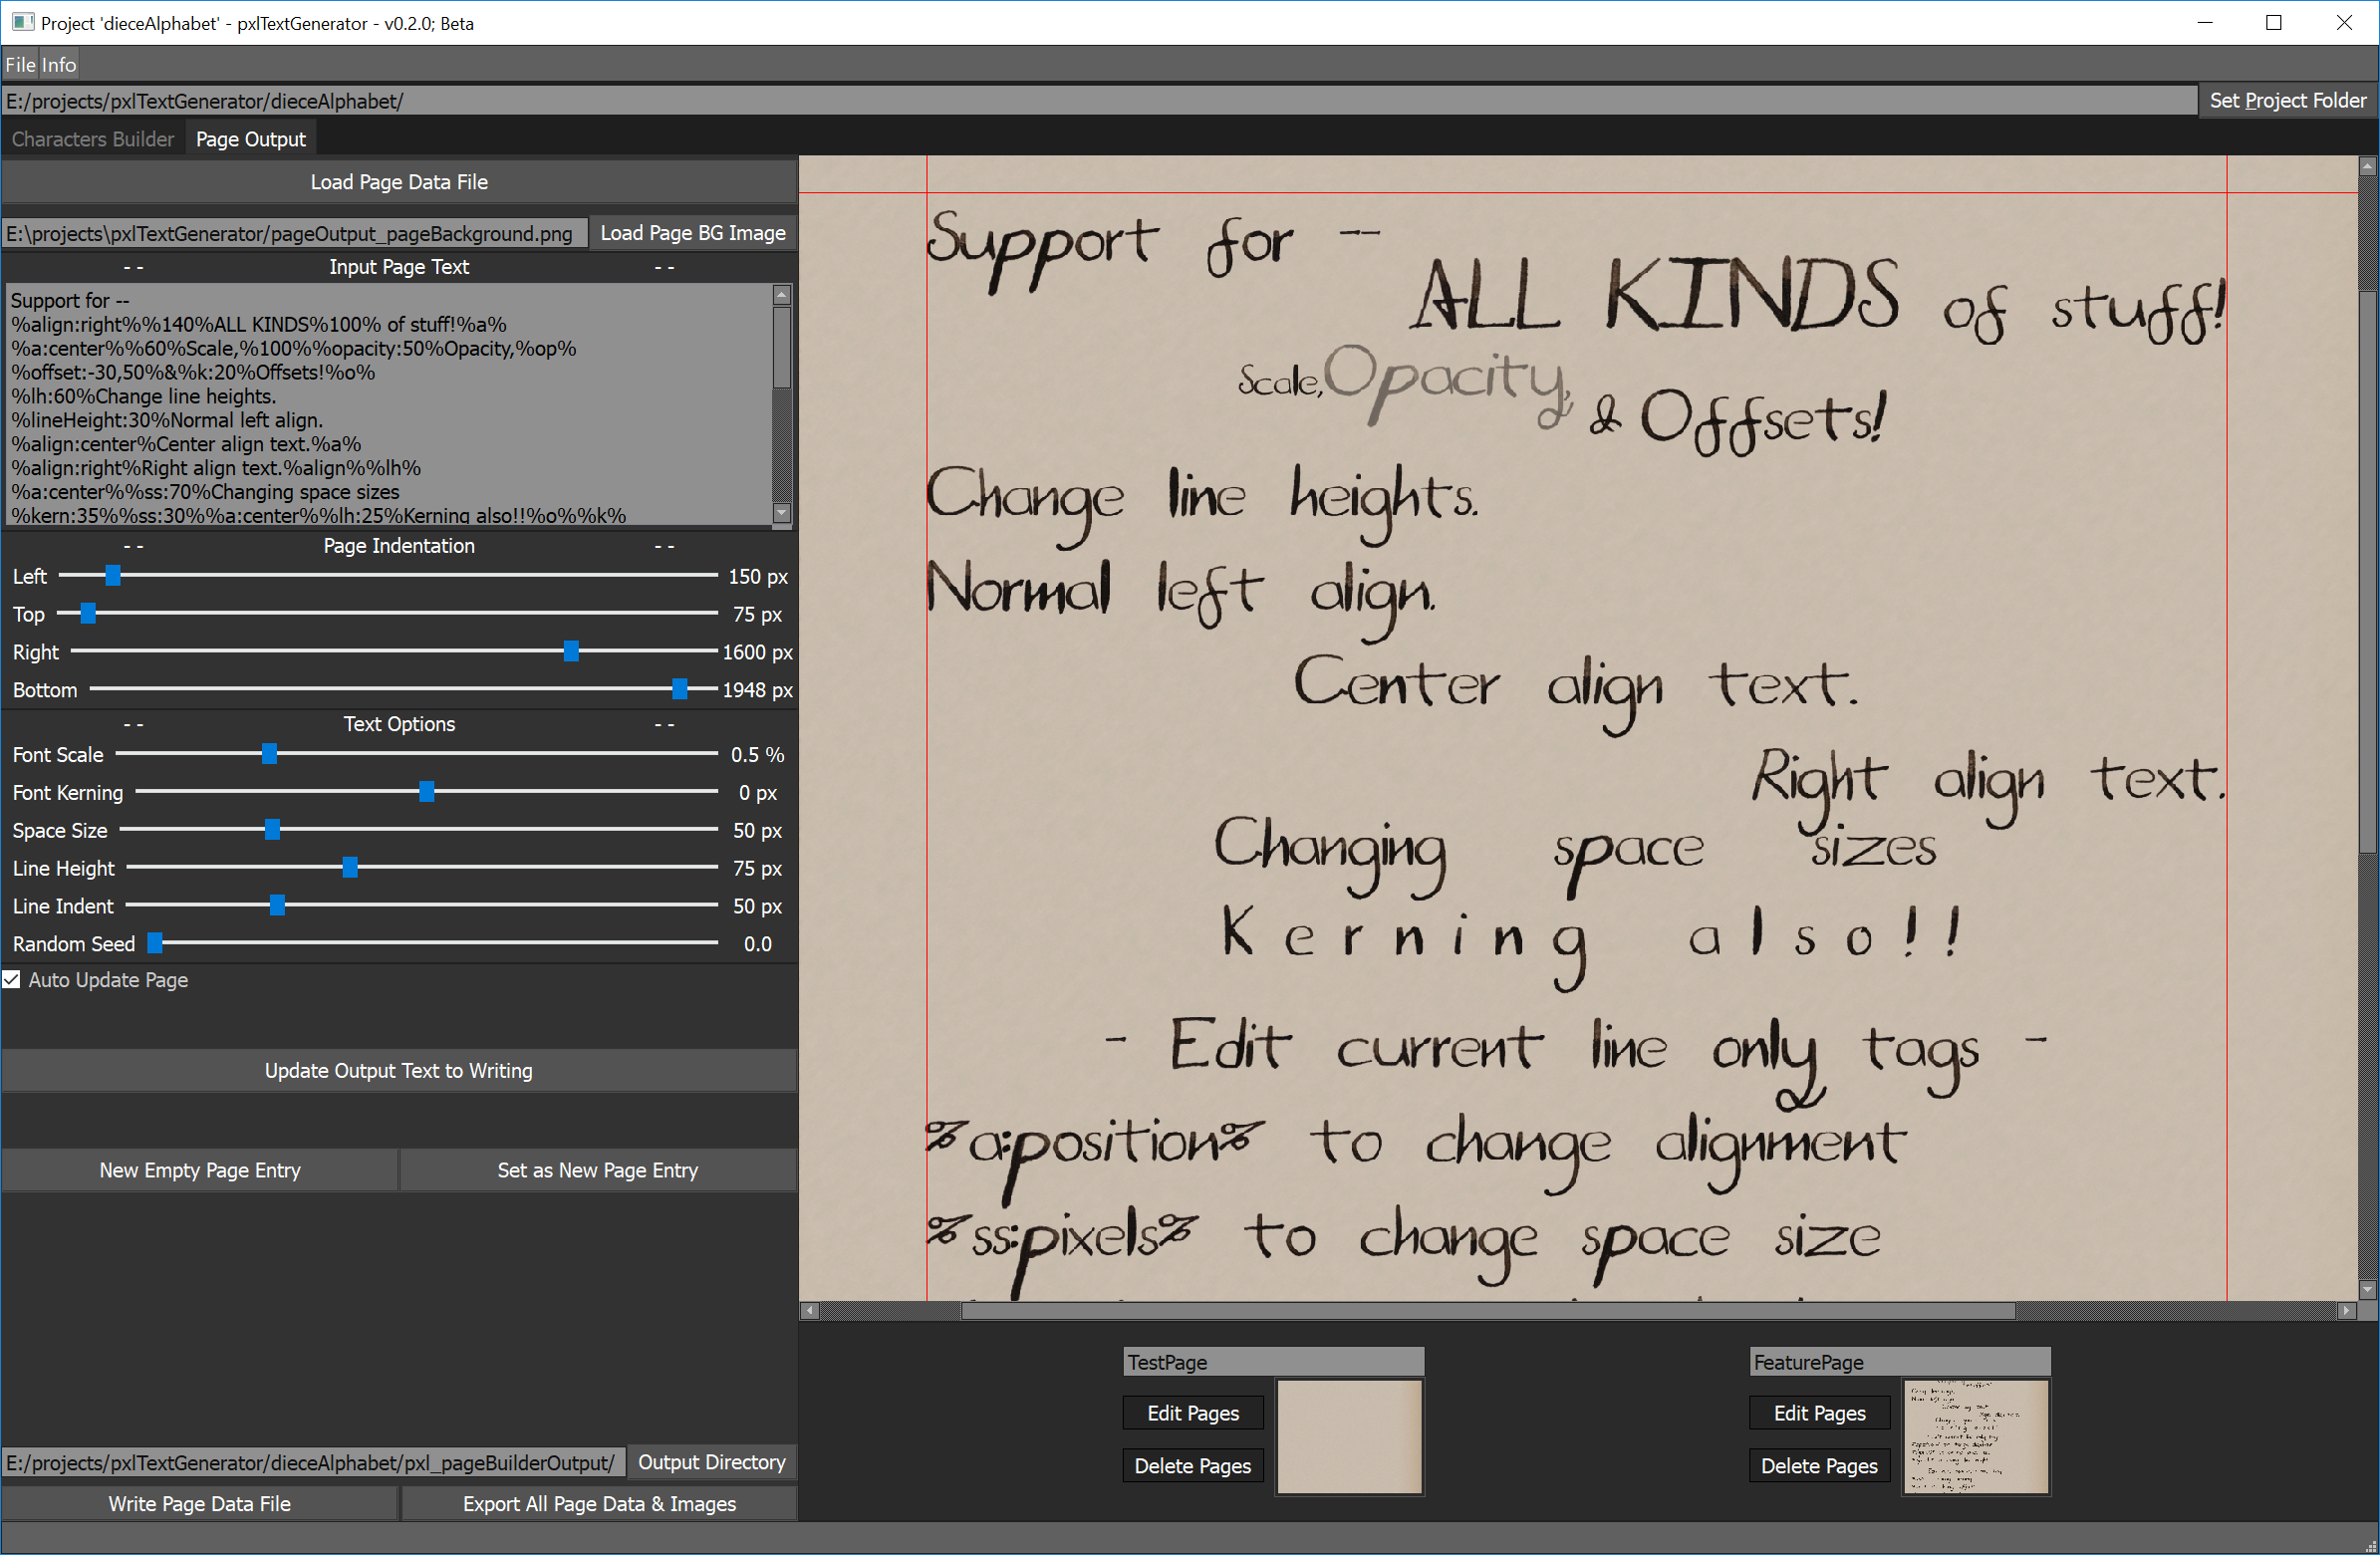Image resolution: width=2380 pixels, height=1555 pixels.
Task: Select the FeaturePage thumbnail preview
Action: [x=1975, y=1437]
